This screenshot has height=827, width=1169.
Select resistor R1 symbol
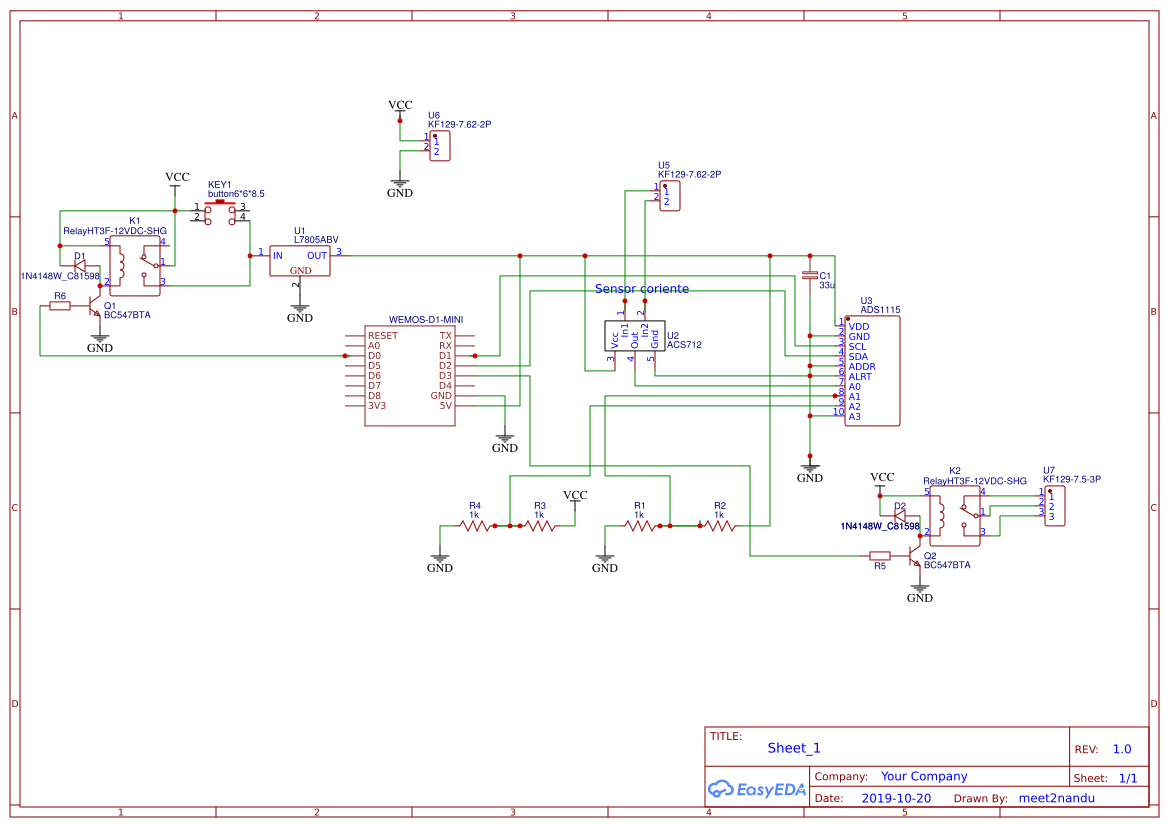point(640,526)
